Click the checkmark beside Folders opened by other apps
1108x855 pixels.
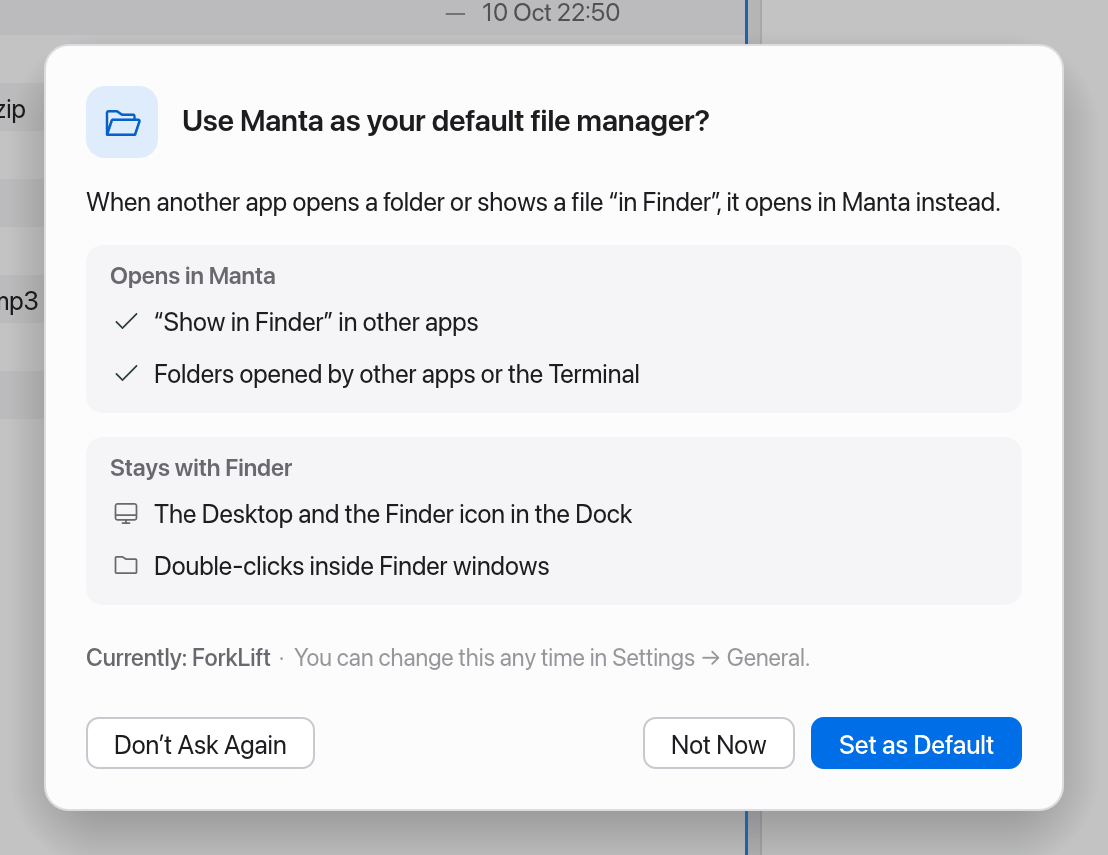click(126, 374)
